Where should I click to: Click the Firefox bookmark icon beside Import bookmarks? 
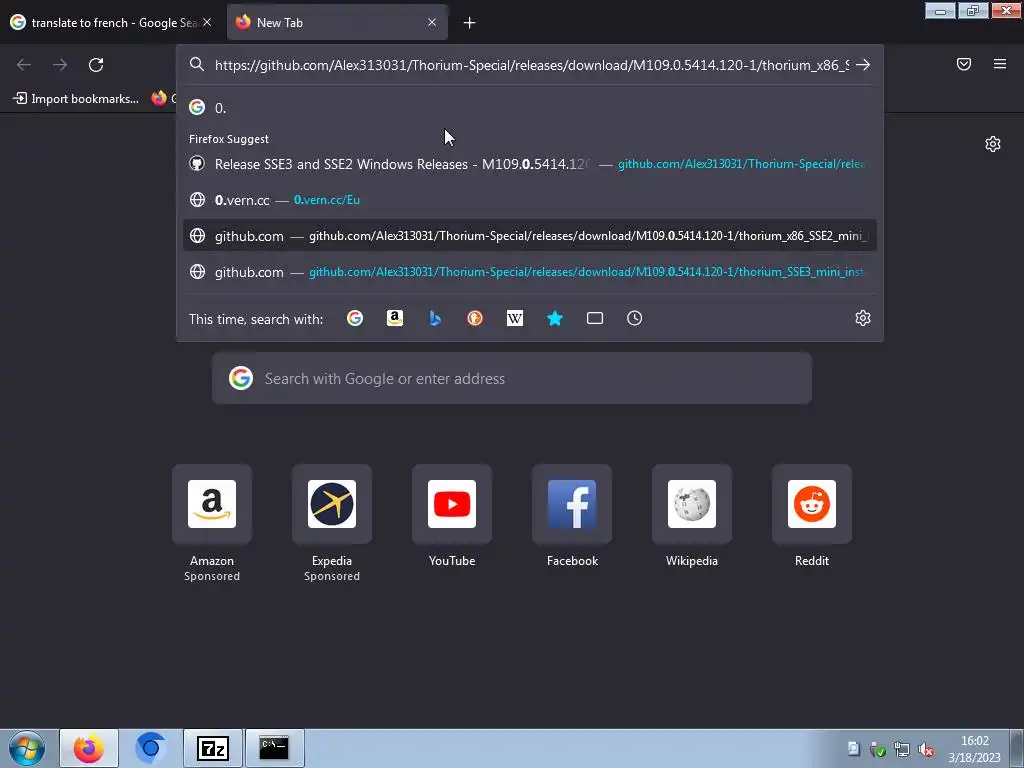click(x=159, y=99)
